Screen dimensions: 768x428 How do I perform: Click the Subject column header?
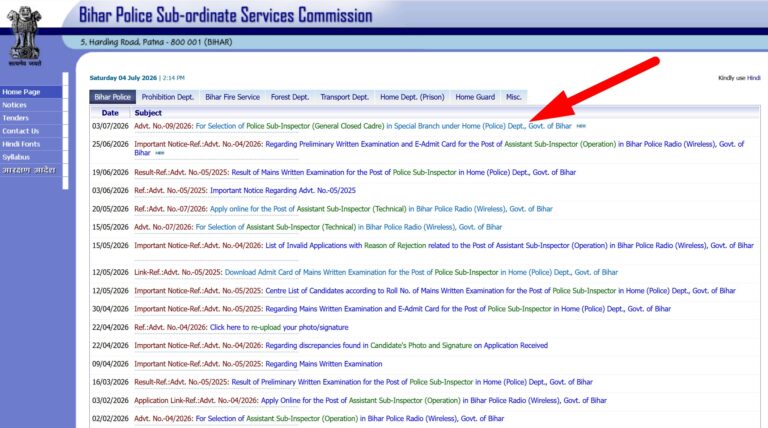(148, 113)
